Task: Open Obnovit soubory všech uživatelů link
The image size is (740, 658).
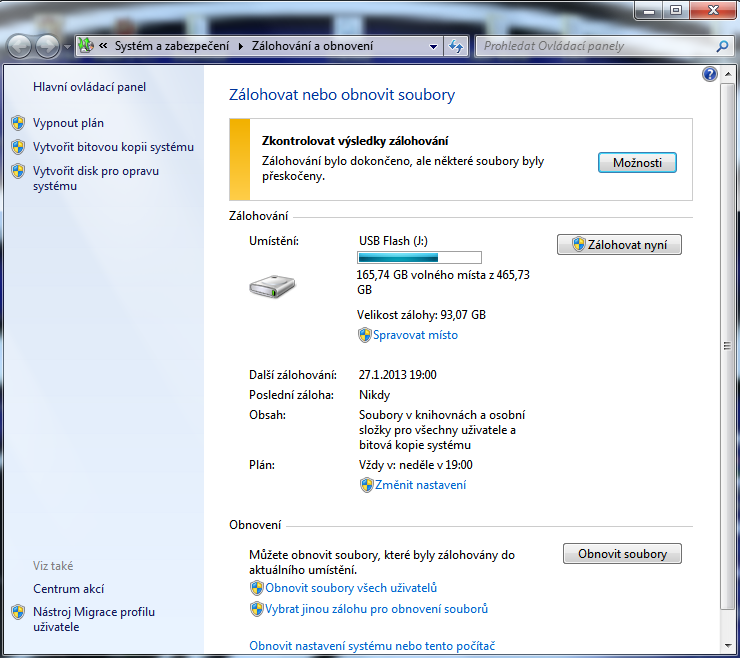Action: pyautogui.click(x=351, y=588)
